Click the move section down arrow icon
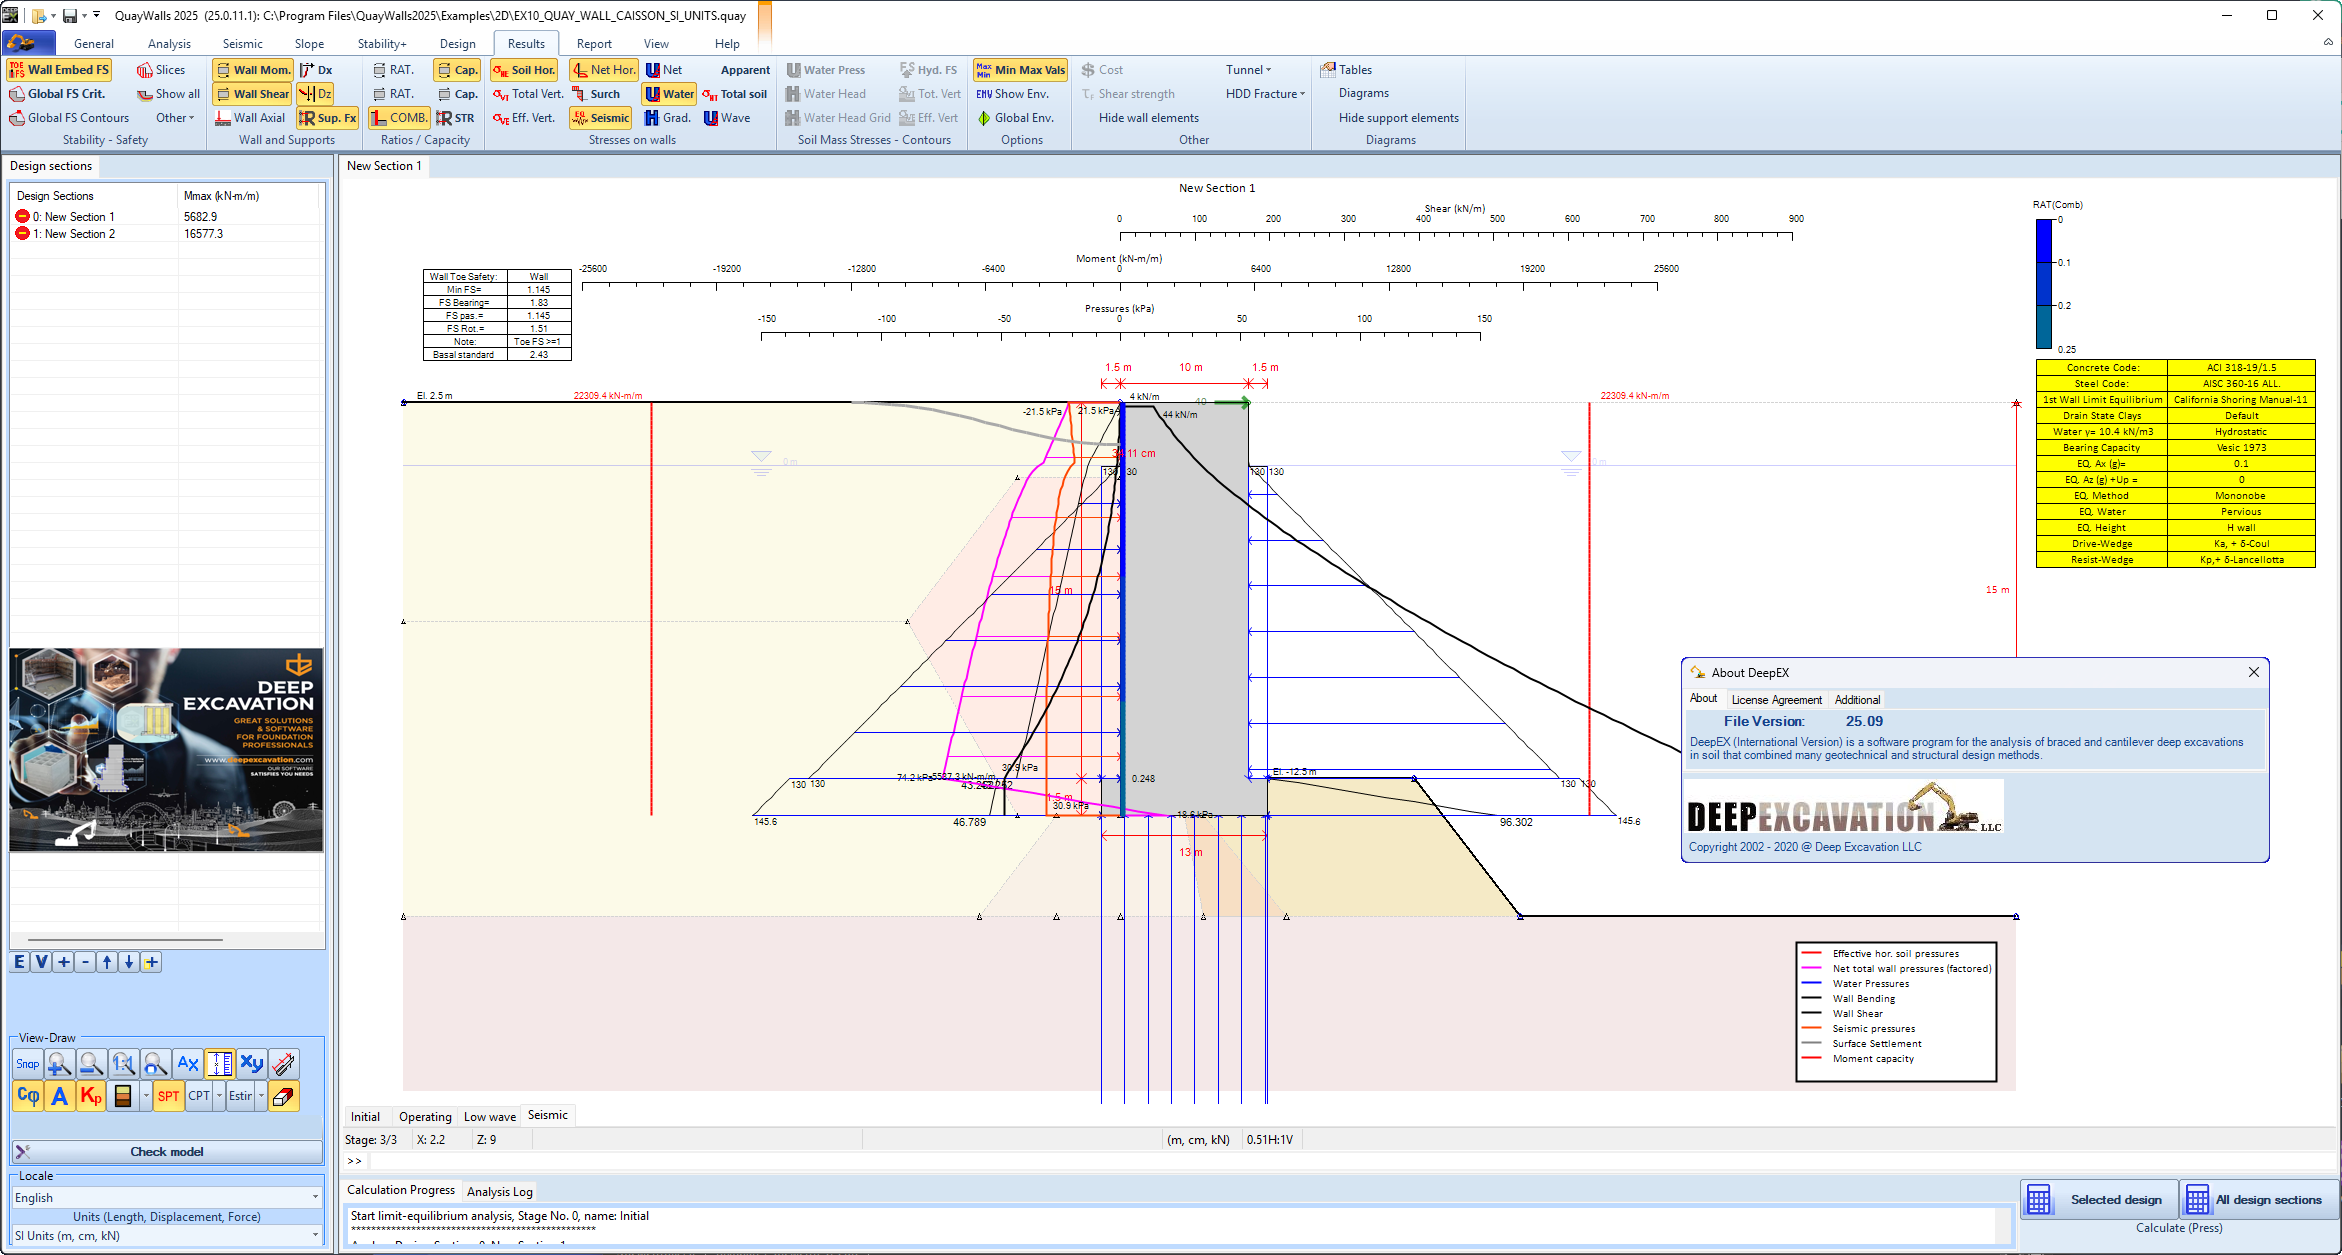This screenshot has width=2342, height=1255. pos(129,962)
